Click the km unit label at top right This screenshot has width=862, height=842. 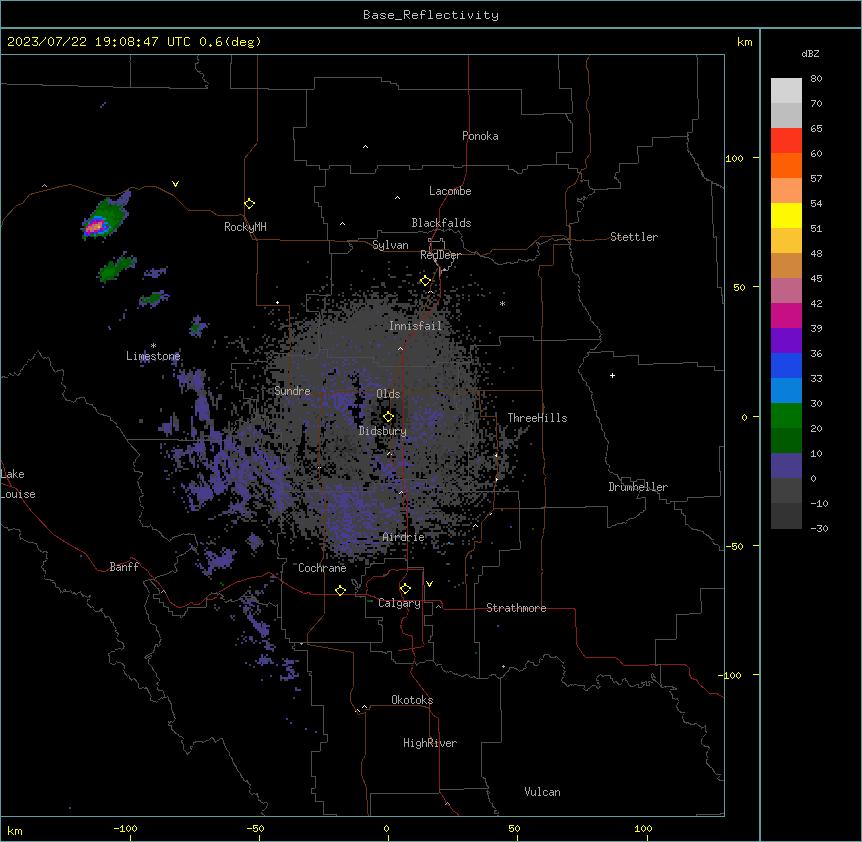point(745,42)
